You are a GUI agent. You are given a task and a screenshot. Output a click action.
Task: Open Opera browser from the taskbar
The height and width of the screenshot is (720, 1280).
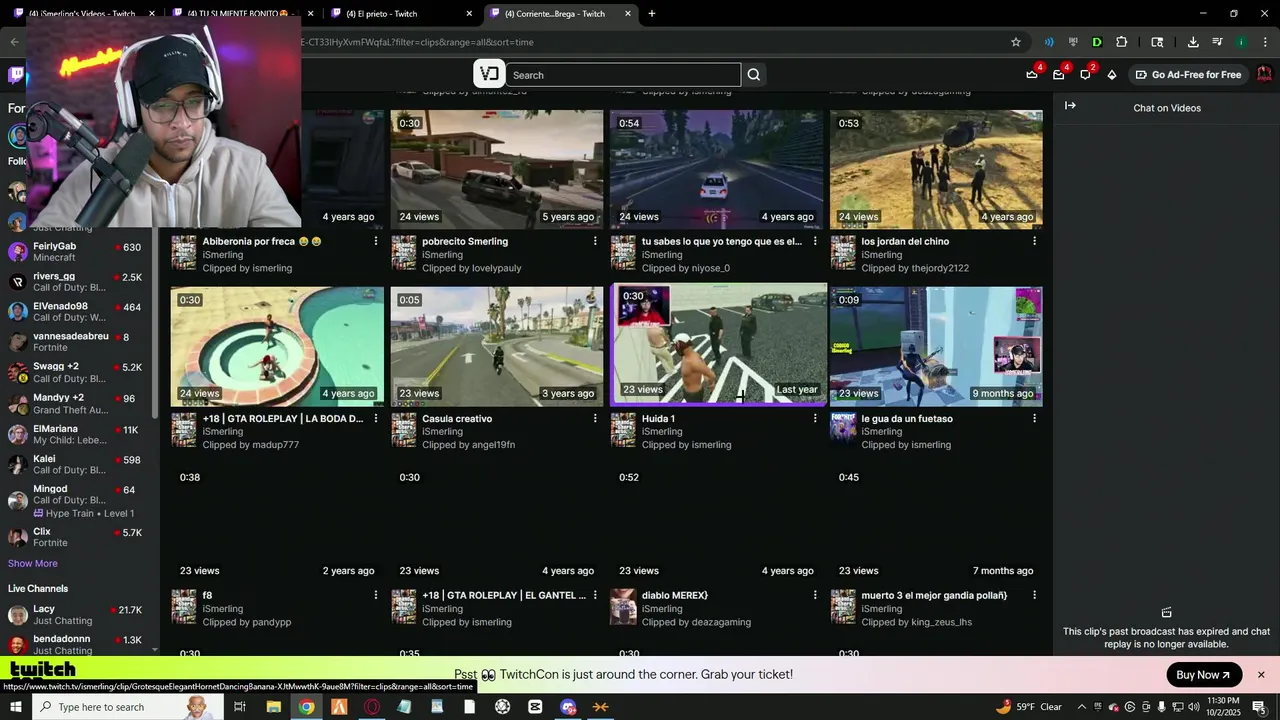tap(372, 707)
